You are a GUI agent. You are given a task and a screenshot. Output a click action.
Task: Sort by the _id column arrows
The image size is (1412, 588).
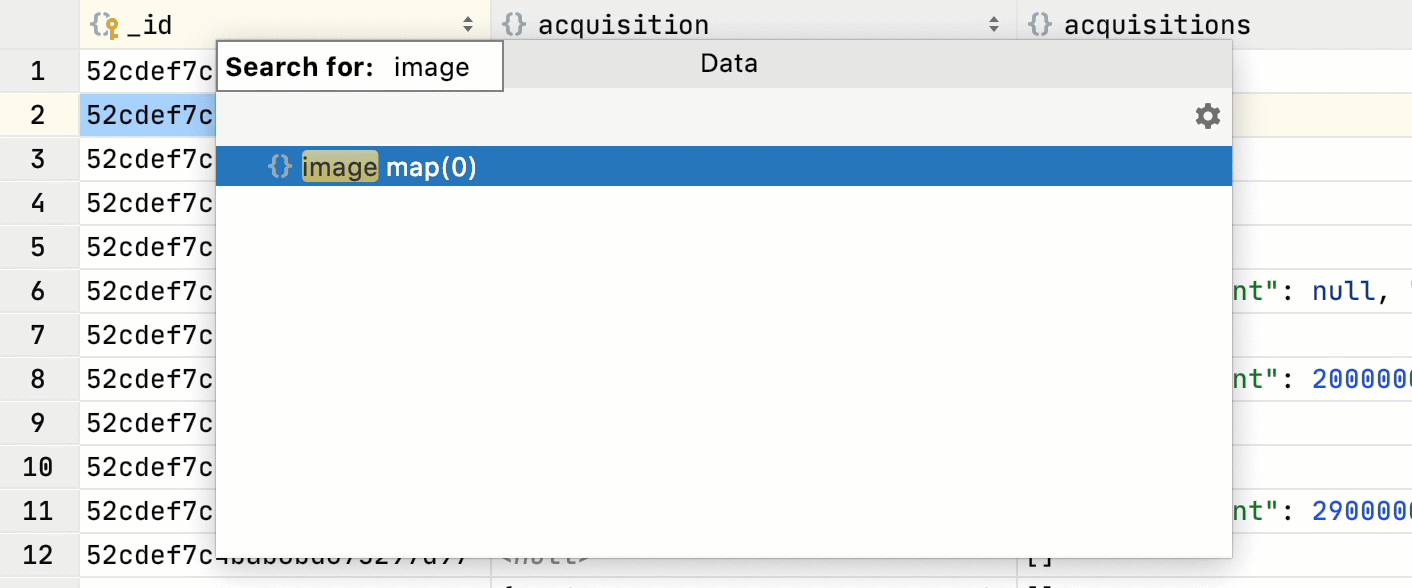point(469,25)
